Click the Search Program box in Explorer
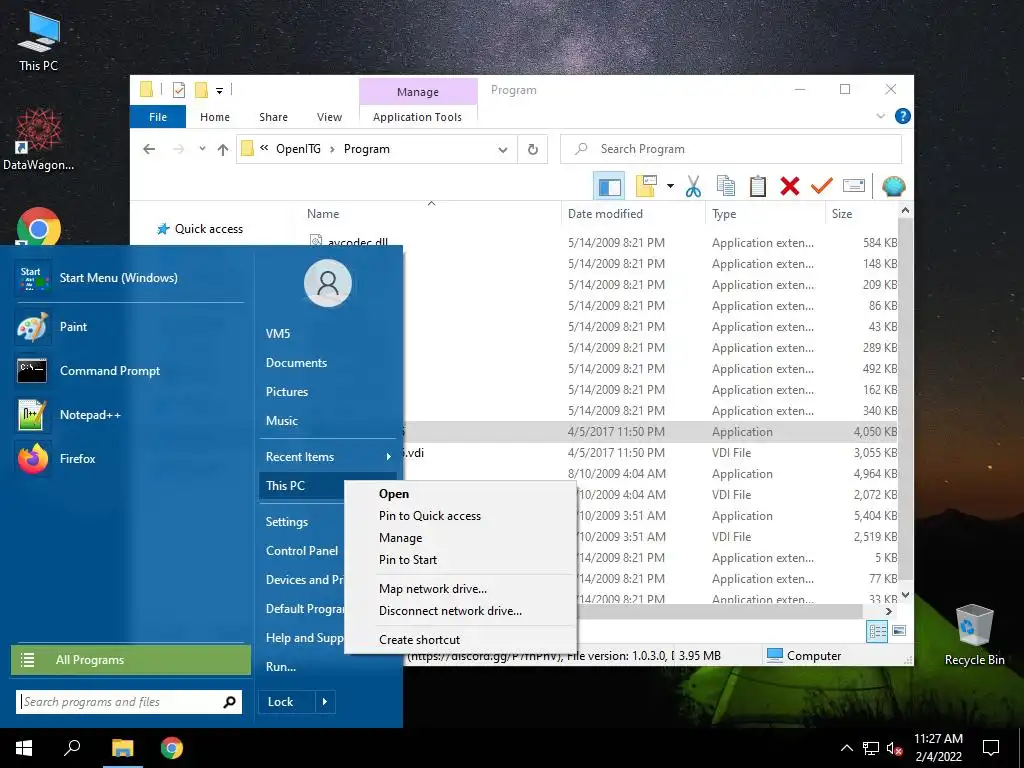1024x768 pixels. (731, 149)
